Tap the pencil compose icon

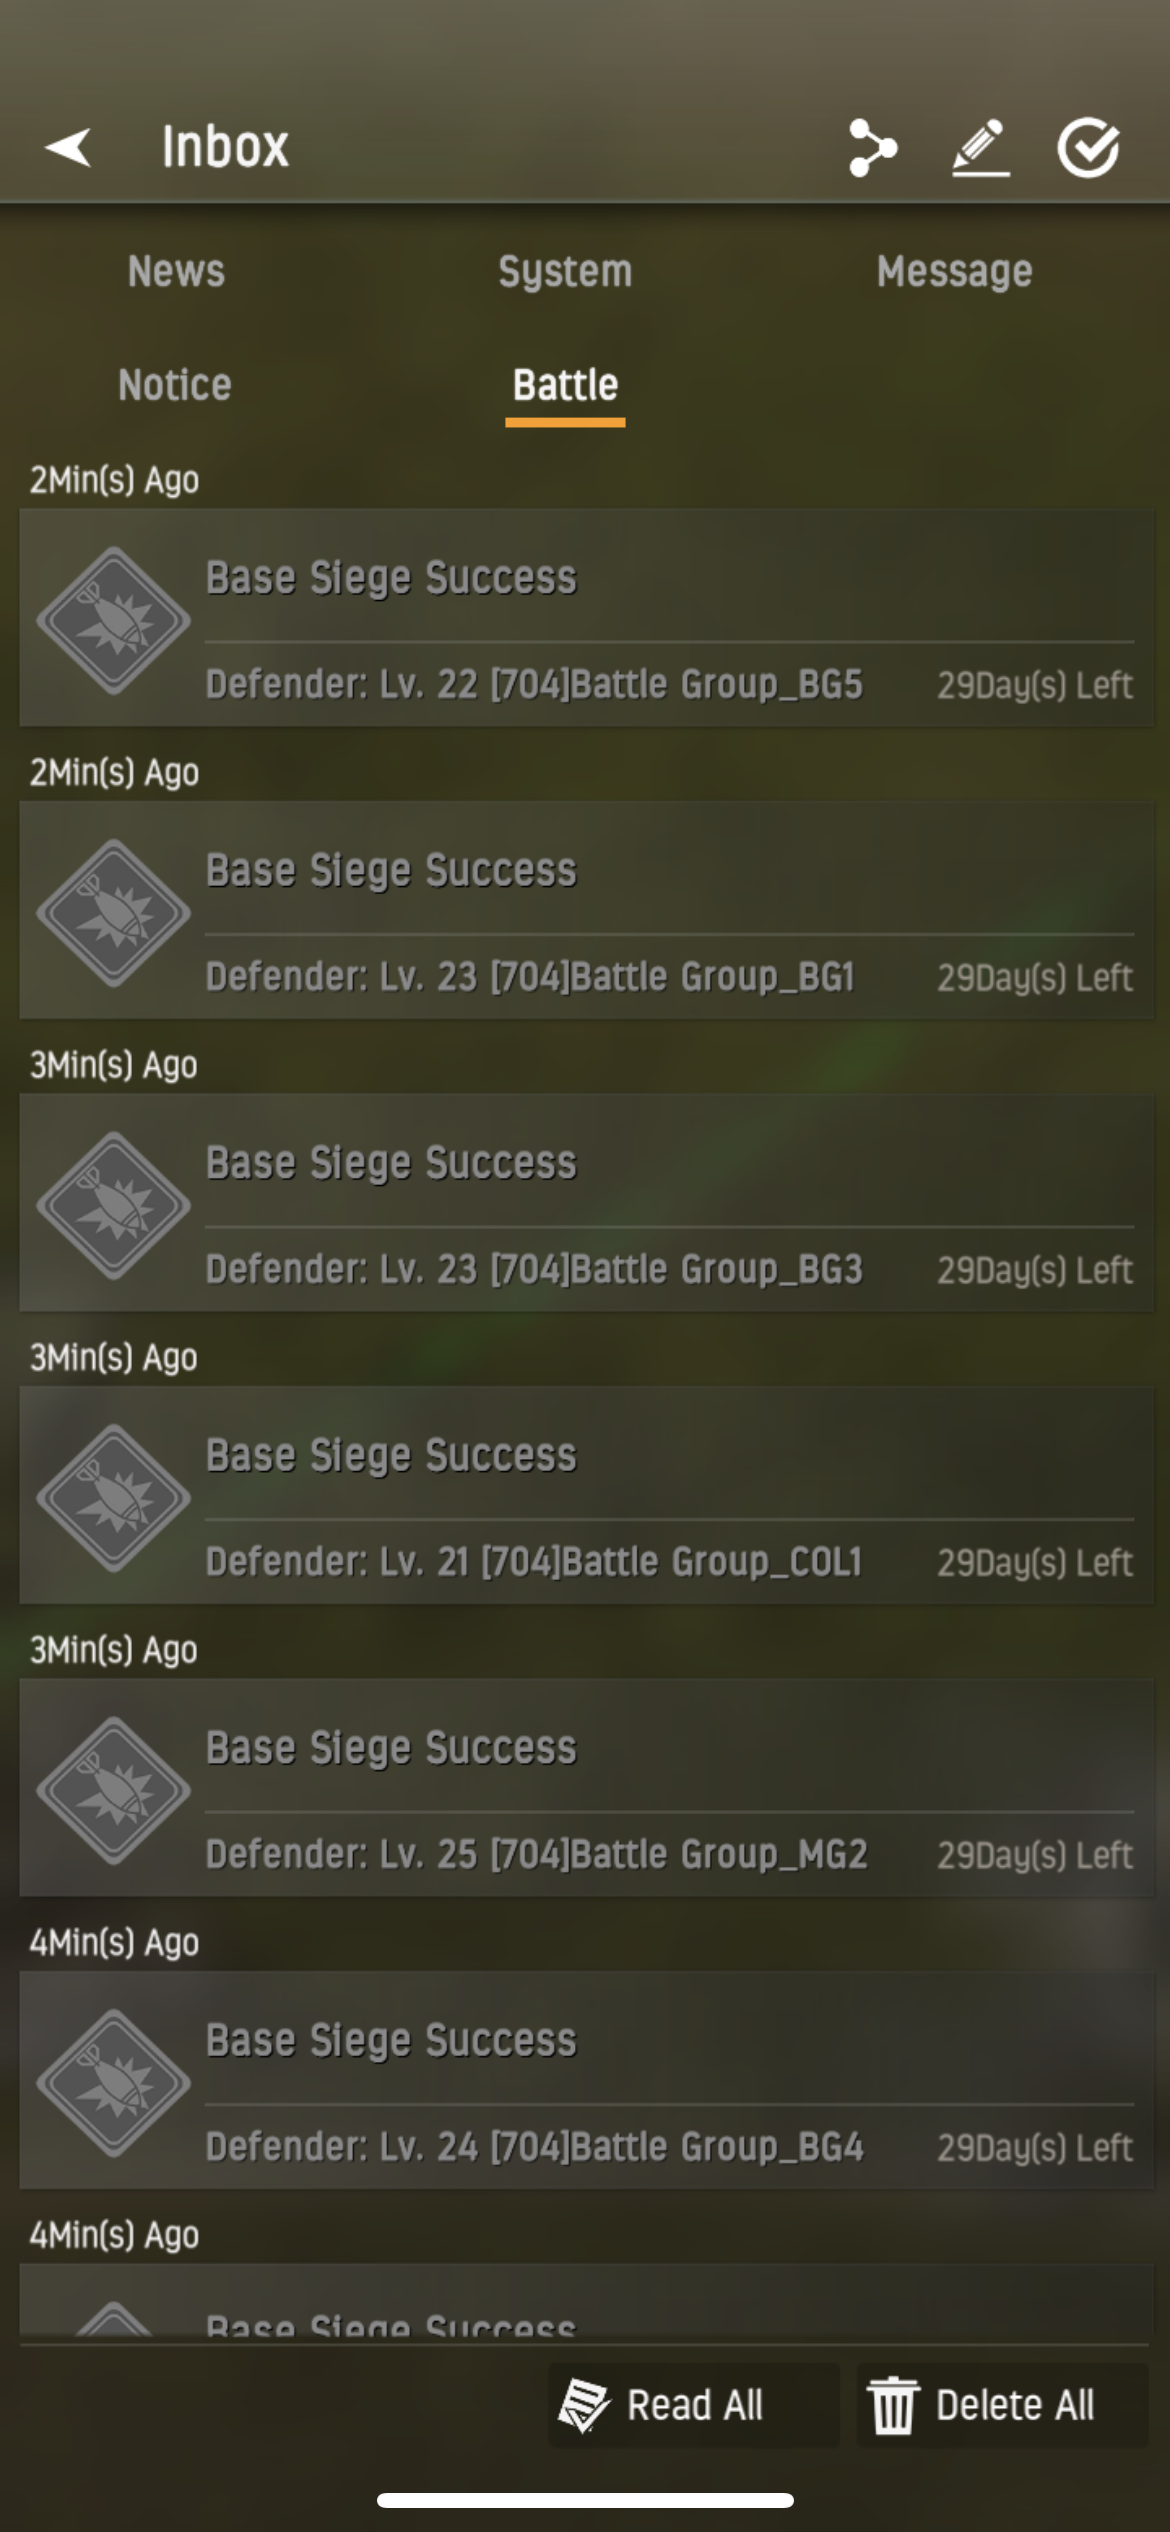point(980,148)
